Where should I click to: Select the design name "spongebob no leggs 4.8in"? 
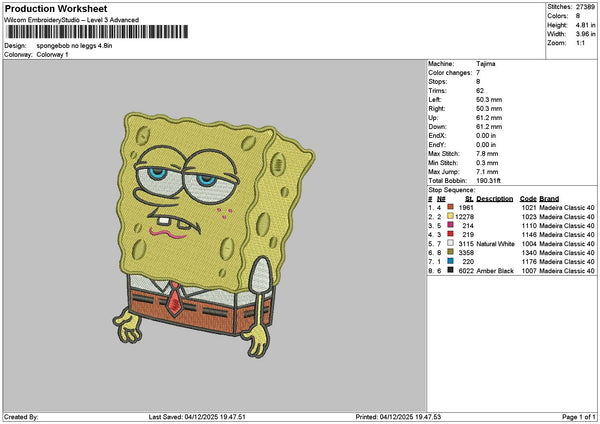(74, 46)
